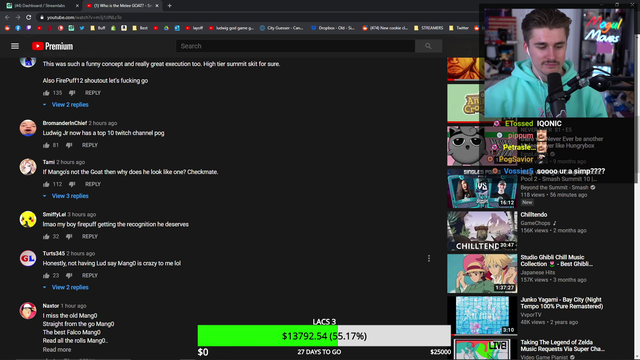Open the Chilltendo video thumbnail
This screenshot has height=360, width=640.
(x=482, y=231)
